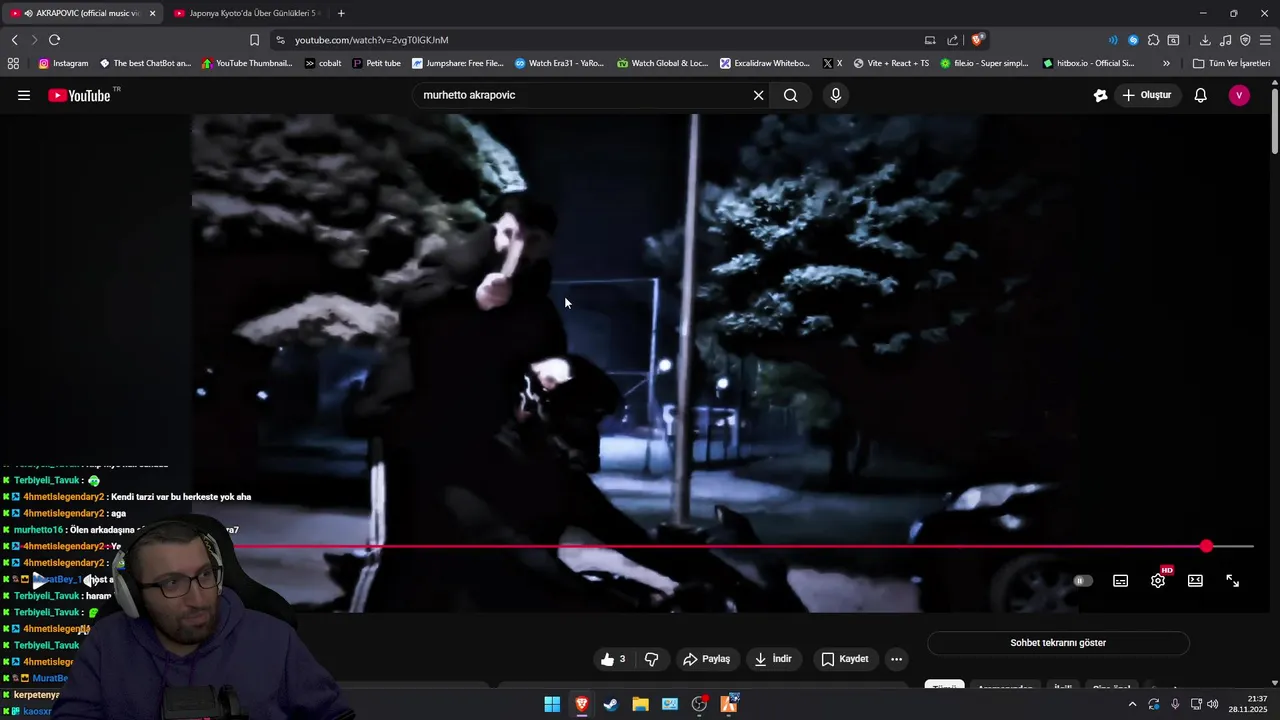Screen dimensions: 1280x720
Task: Like the video with thumbs up
Action: [613, 659]
